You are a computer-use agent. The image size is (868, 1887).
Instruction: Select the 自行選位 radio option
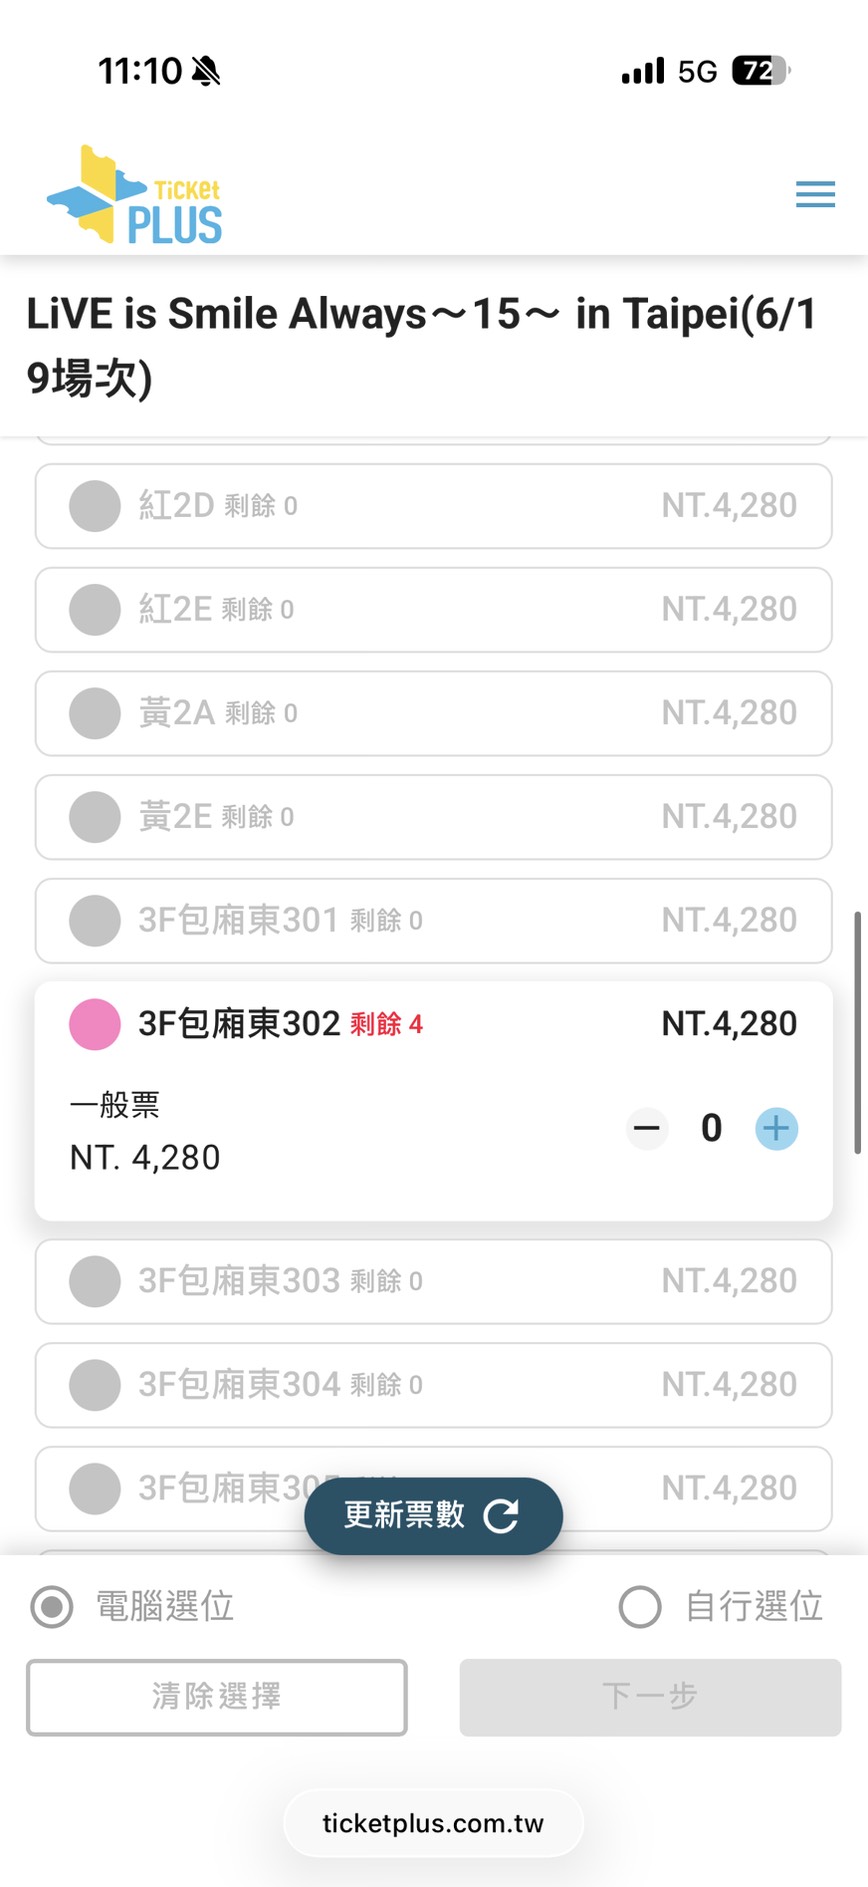pos(640,1607)
